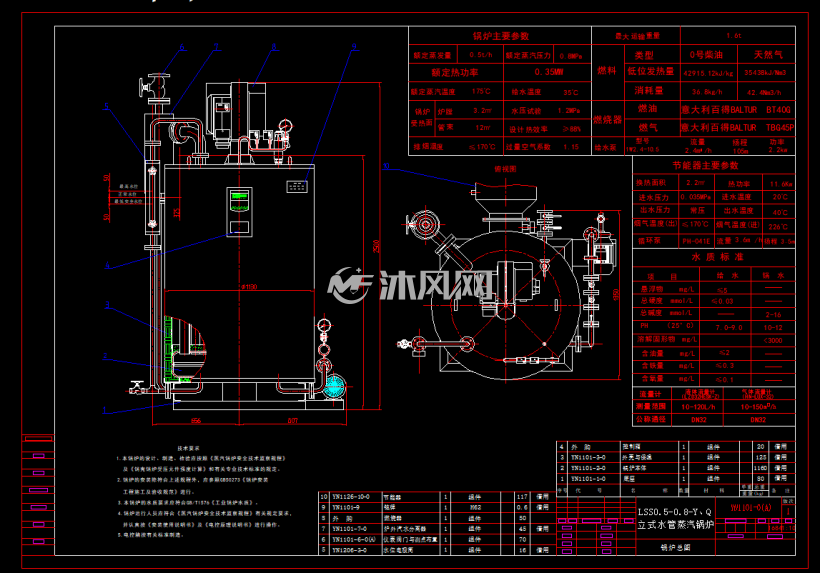The width and height of the screenshot is (820, 573).
Task: Select the 12m² tube bundle area value
Action: pyautogui.click(x=483, y=128)
